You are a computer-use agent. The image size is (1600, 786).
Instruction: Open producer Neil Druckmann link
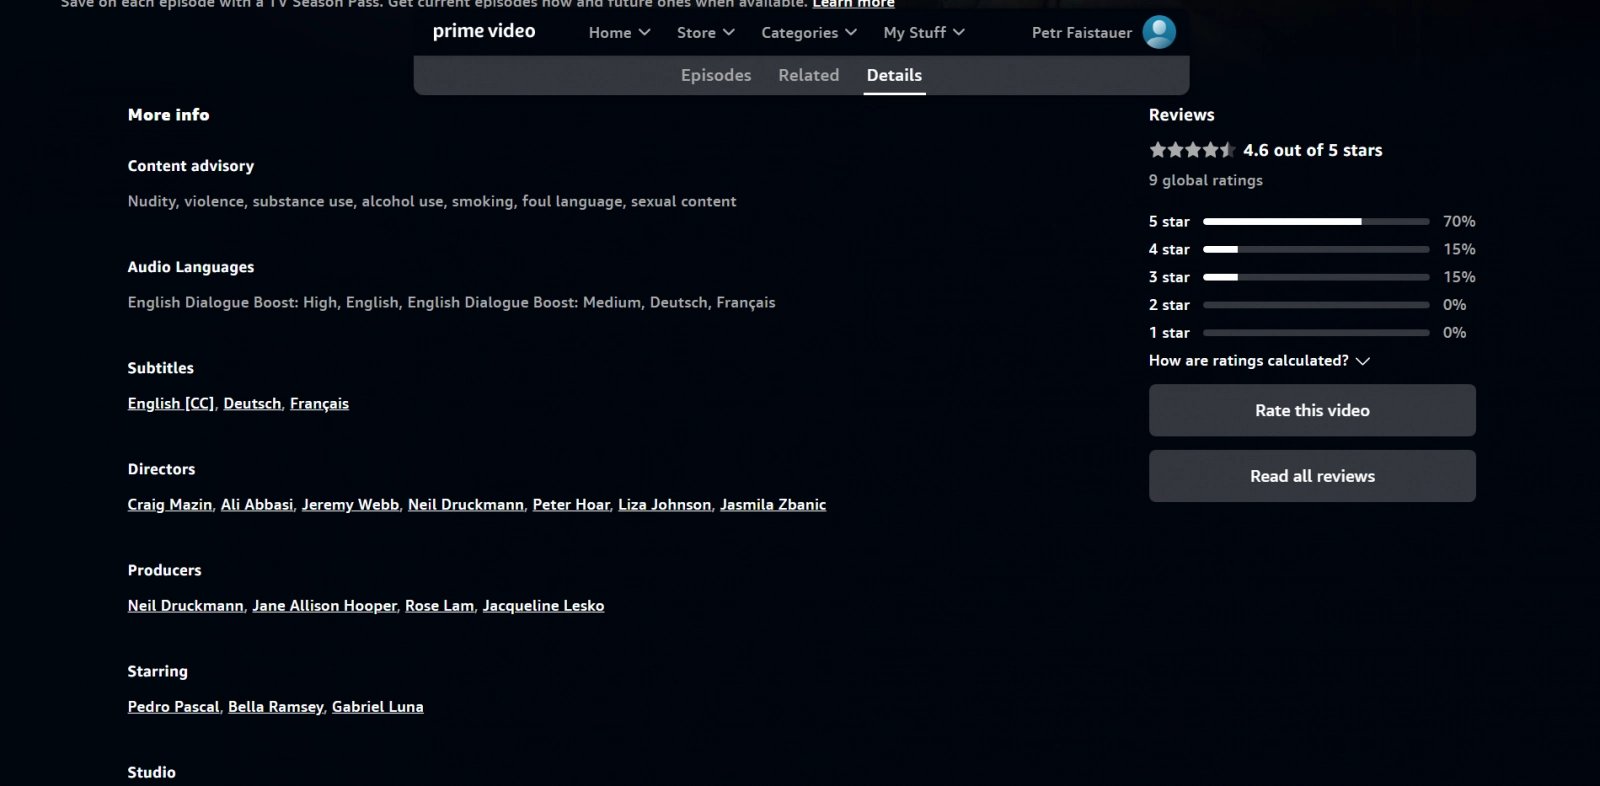(186, 606)
